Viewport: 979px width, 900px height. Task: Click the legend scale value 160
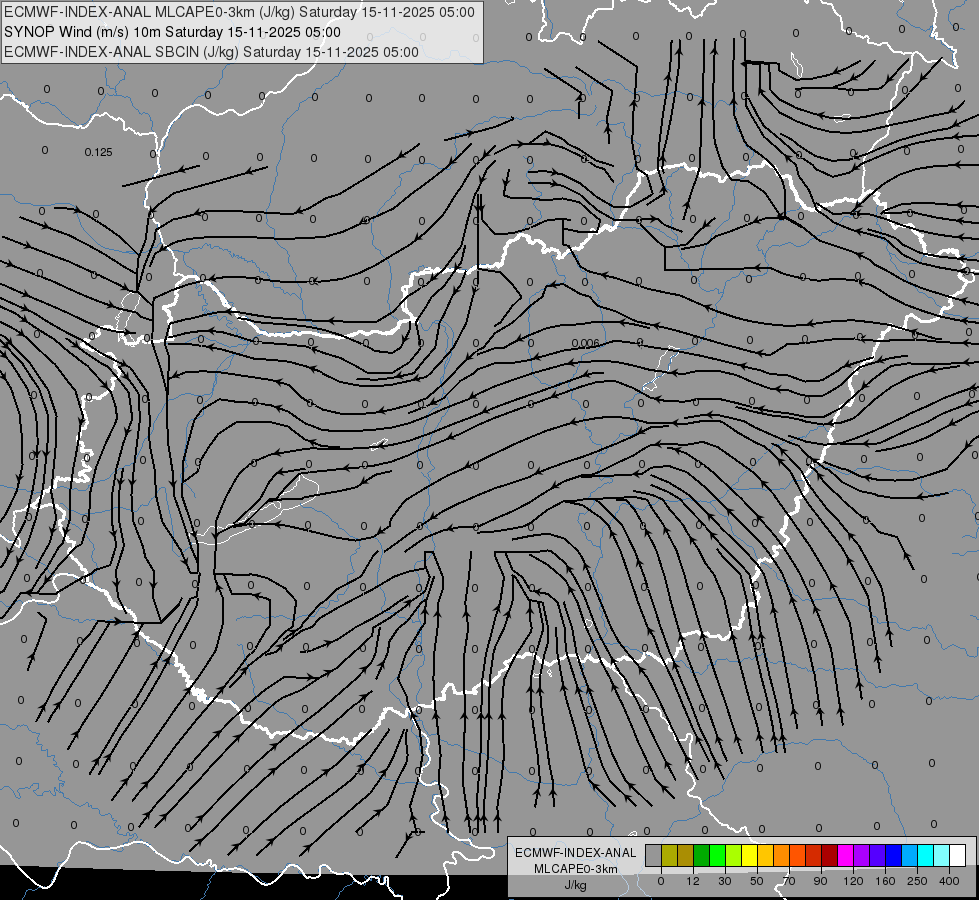coord(885,881)
